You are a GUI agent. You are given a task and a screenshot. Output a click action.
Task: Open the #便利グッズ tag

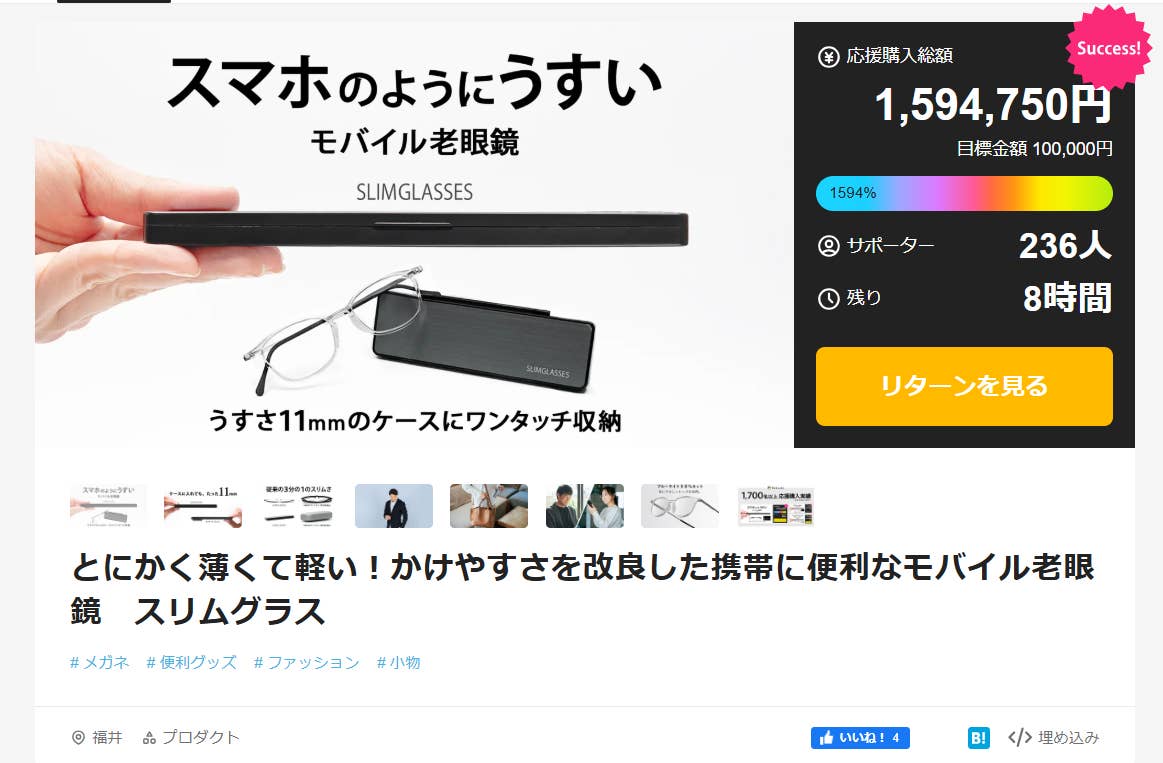pyautogui.click(x=191, y=662)
